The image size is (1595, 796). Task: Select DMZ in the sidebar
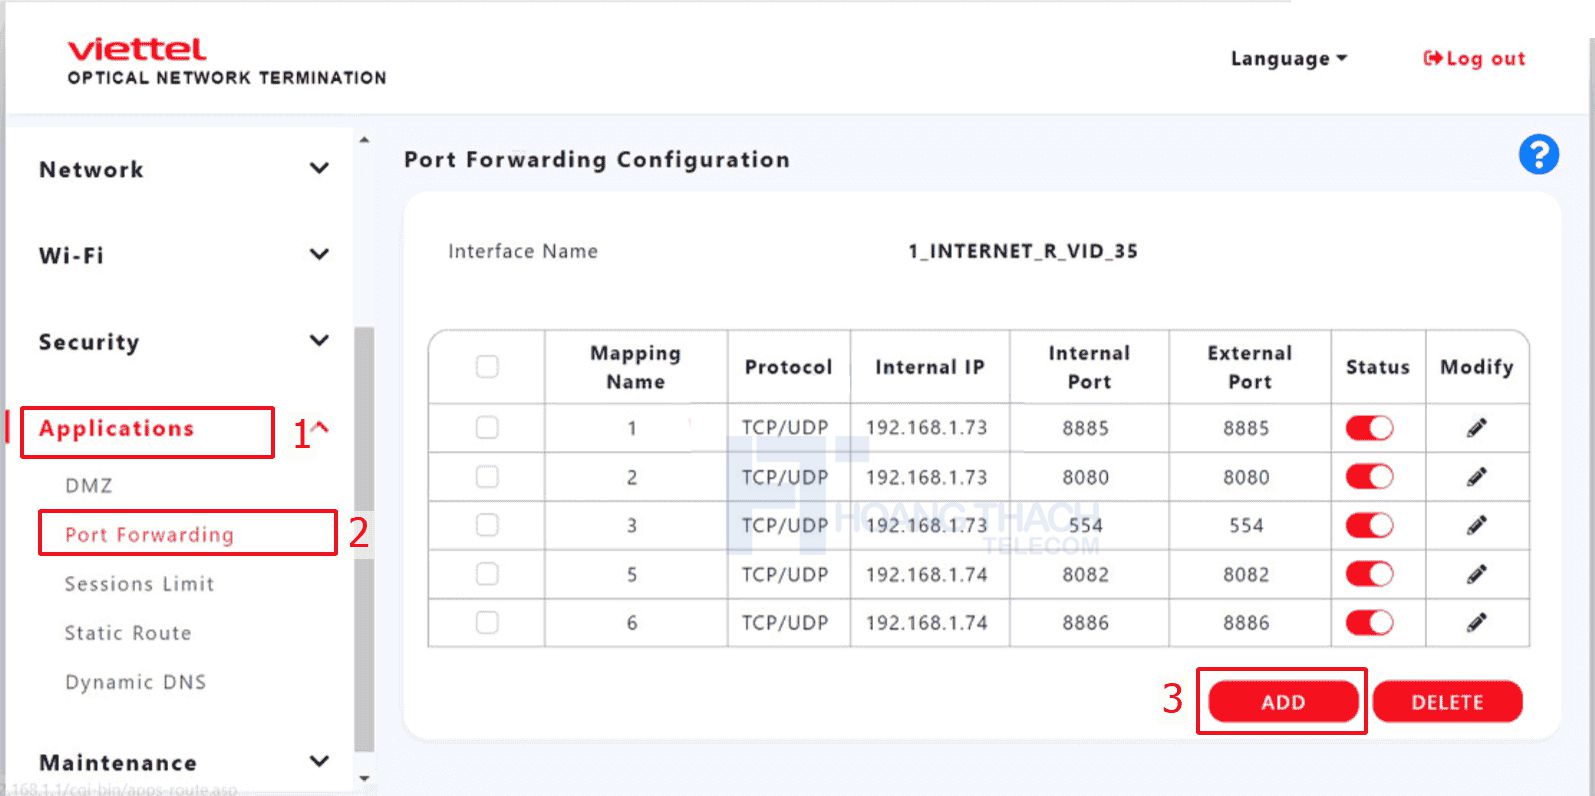91,484
